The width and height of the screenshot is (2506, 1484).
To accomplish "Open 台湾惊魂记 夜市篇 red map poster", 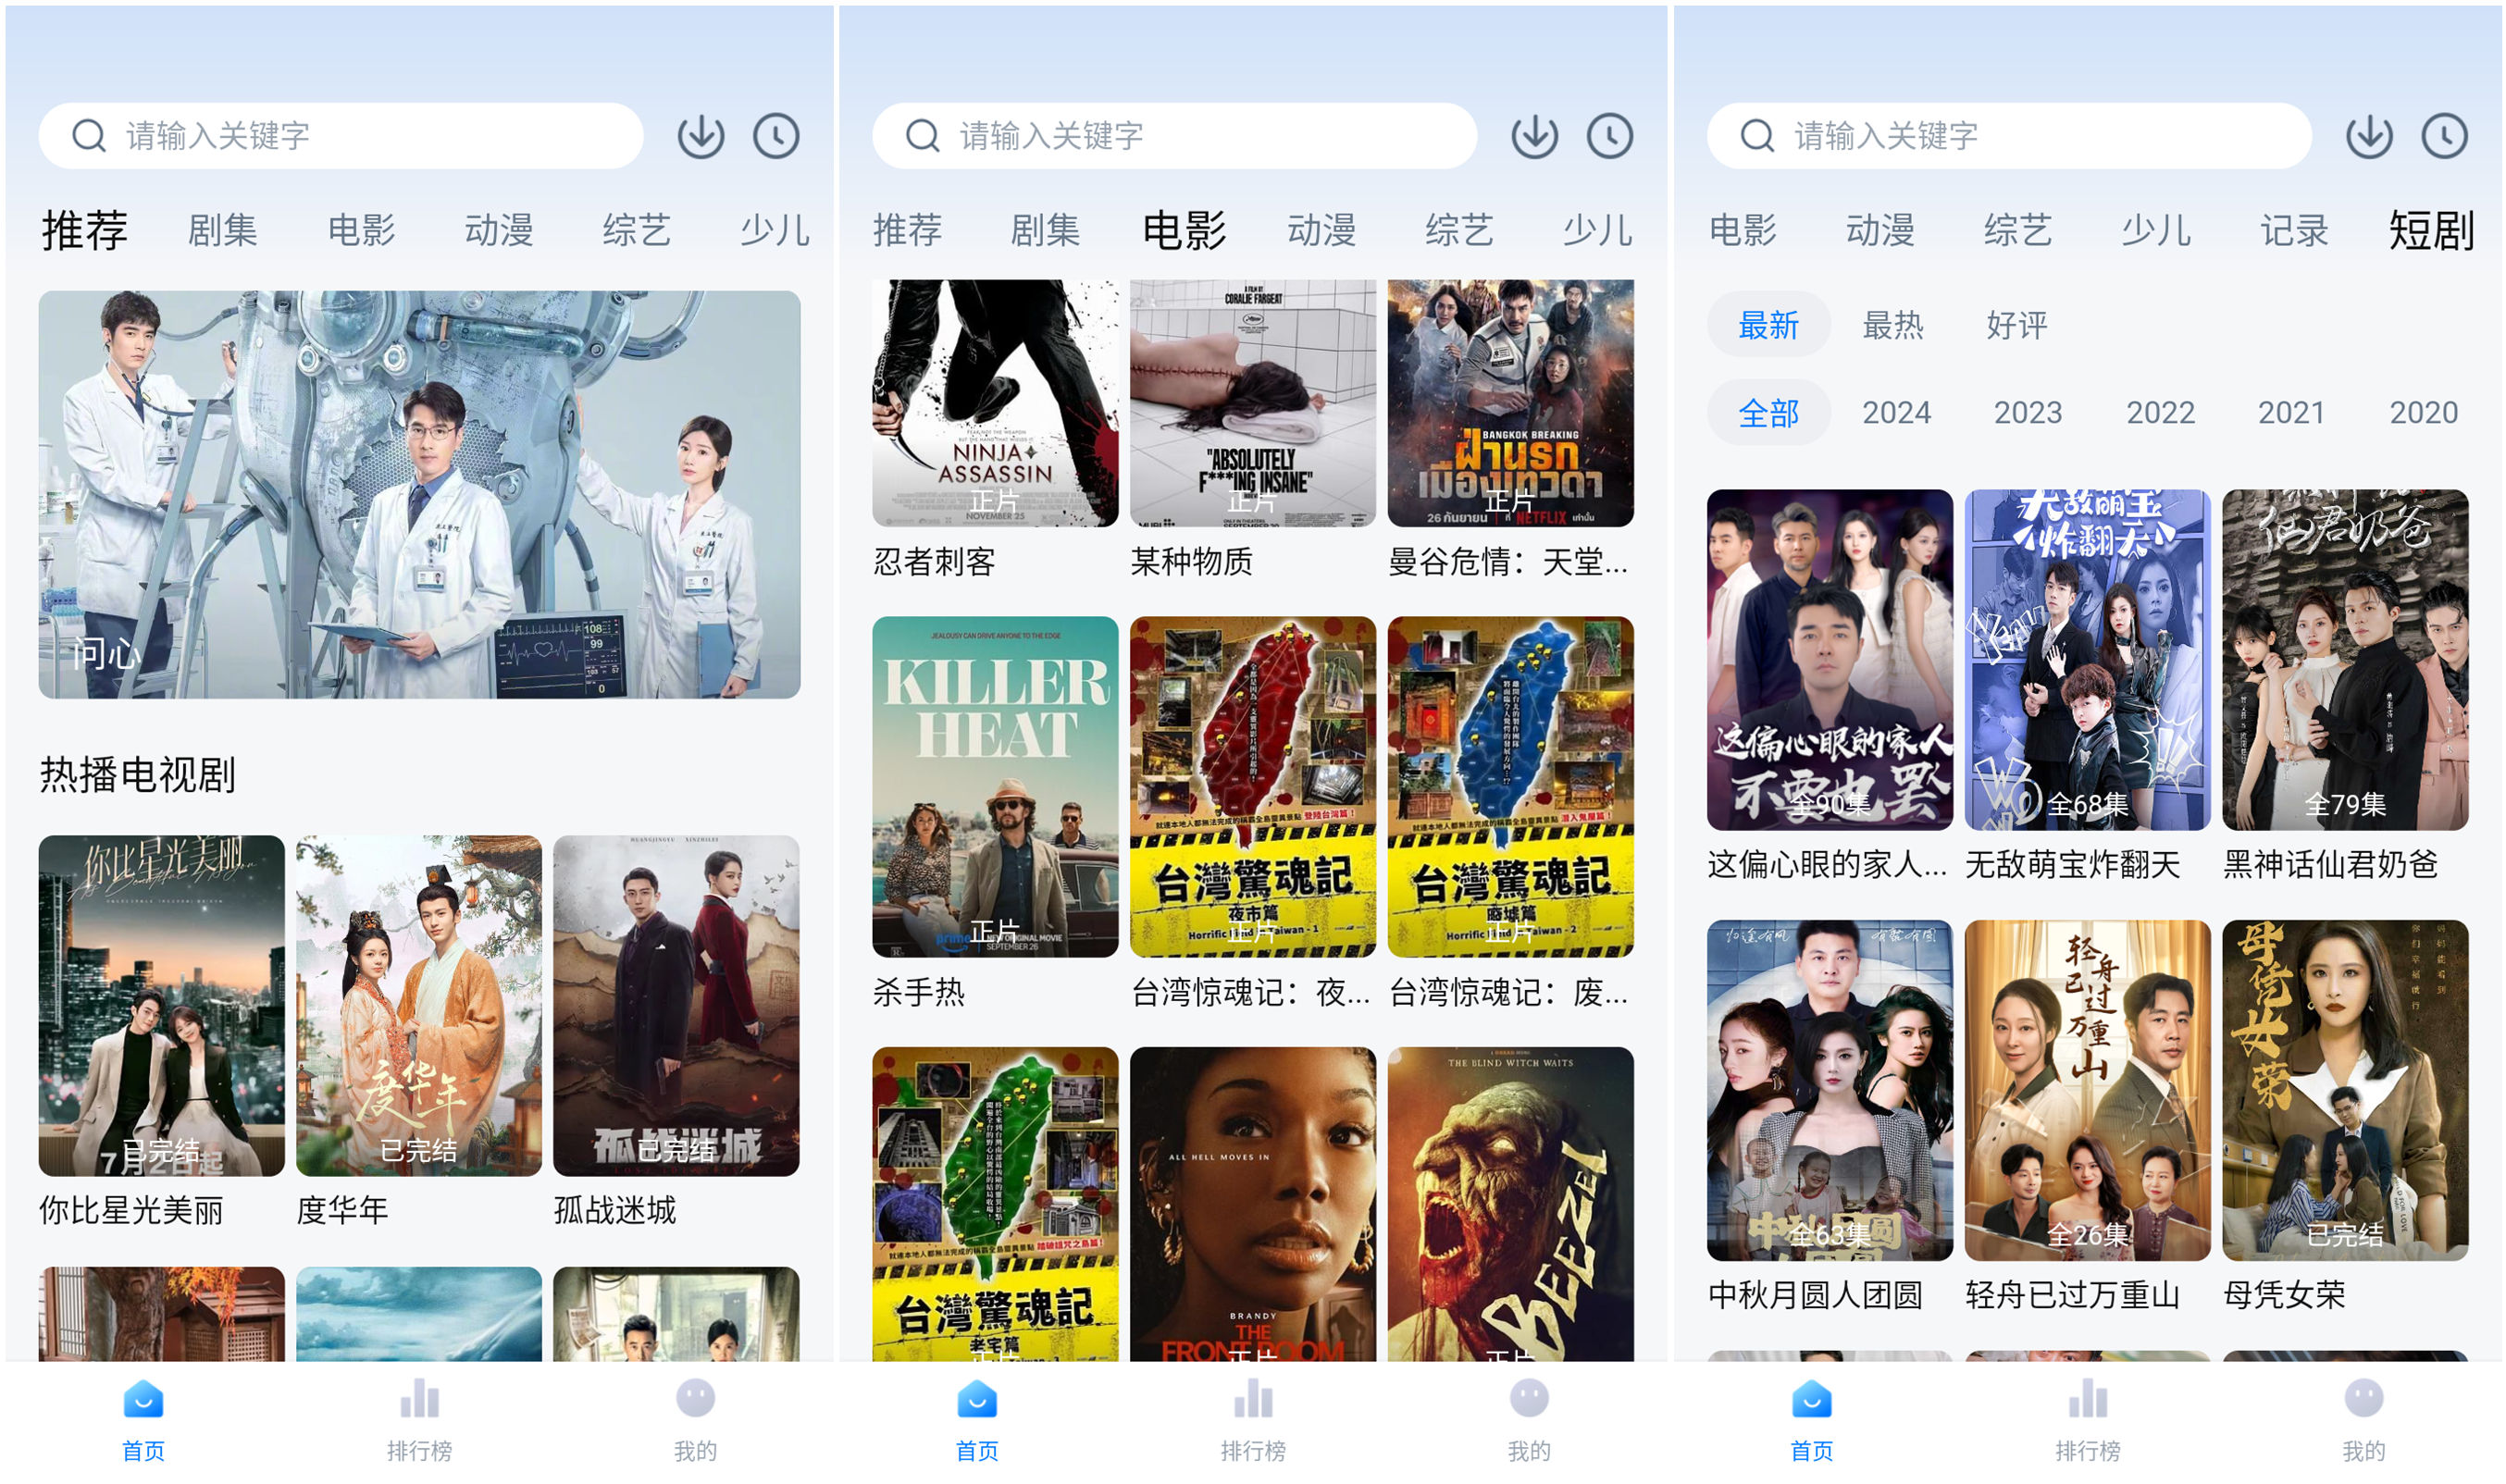I will (1253, 787).
